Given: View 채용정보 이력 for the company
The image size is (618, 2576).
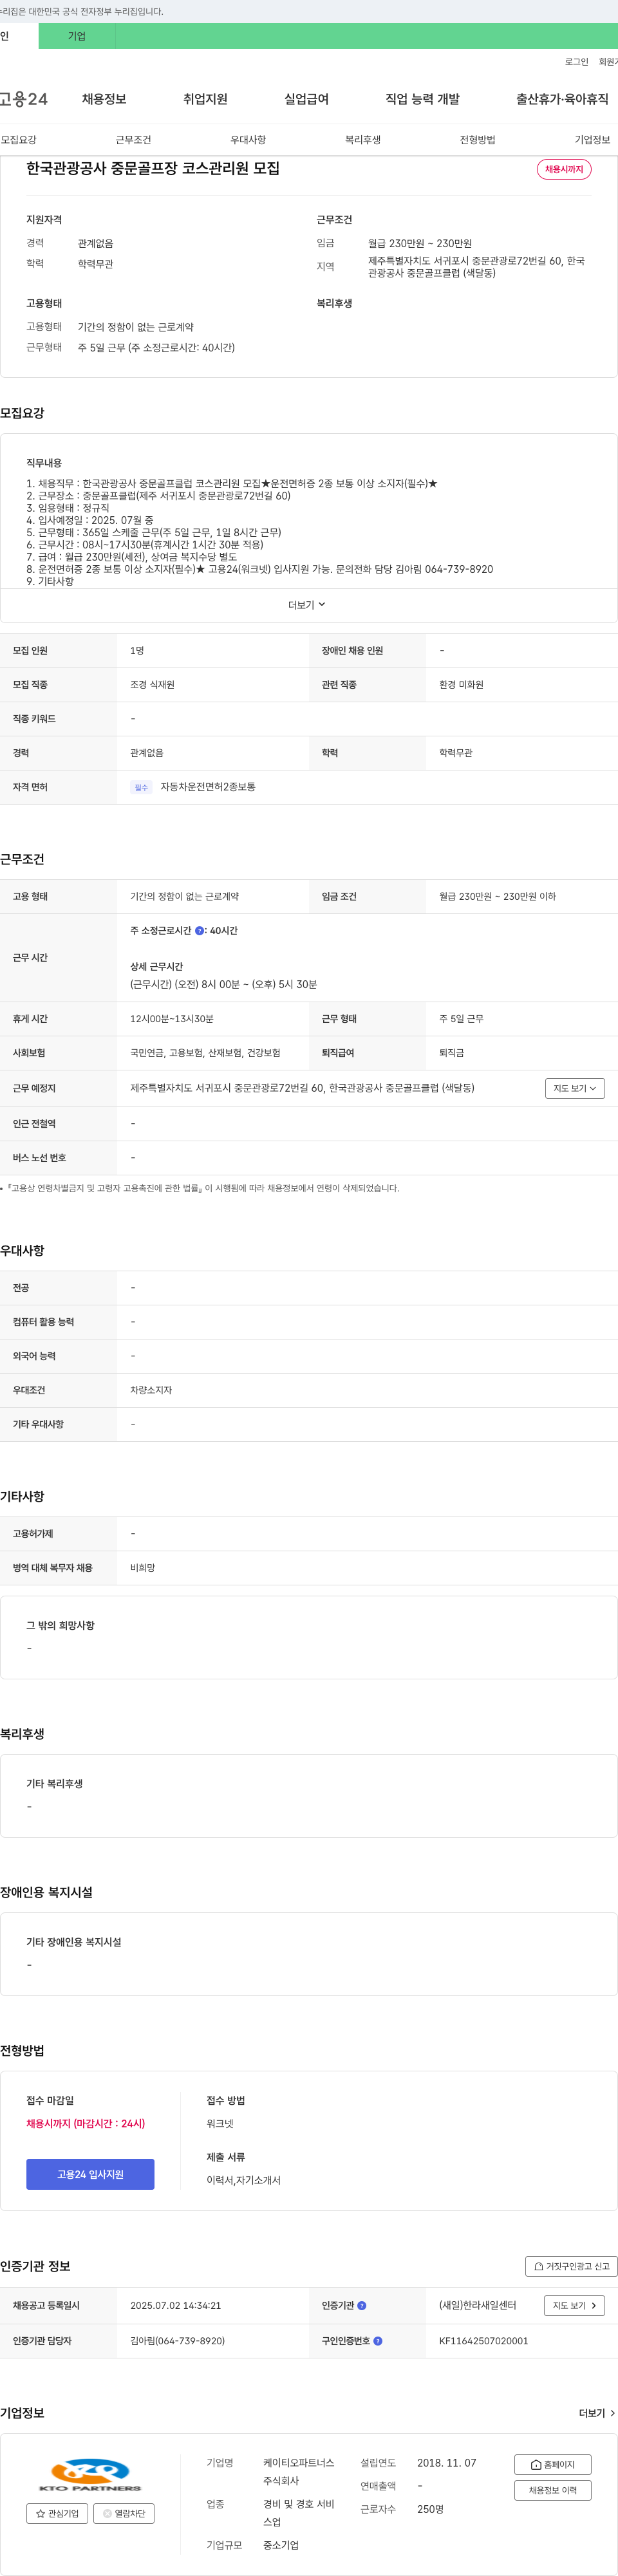Looking at the screenshot, I should click(x=552, y=2490).
